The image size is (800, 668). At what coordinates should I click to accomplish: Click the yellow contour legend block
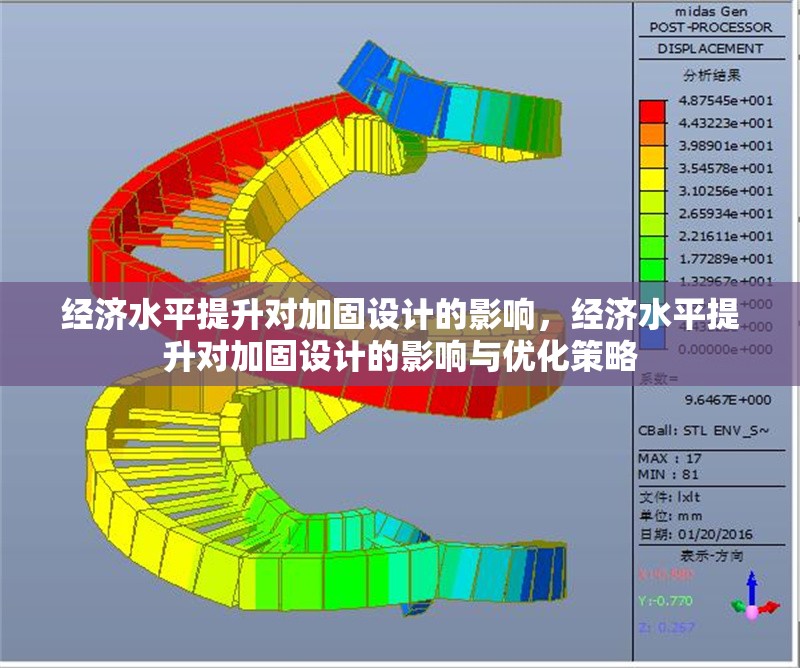651,175
